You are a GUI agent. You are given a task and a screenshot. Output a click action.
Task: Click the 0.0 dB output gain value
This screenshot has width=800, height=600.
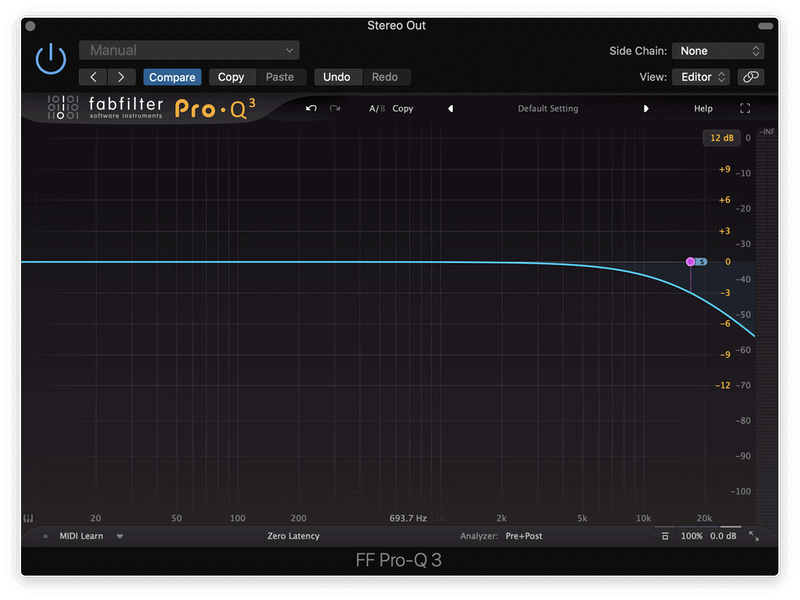point(723,536)
